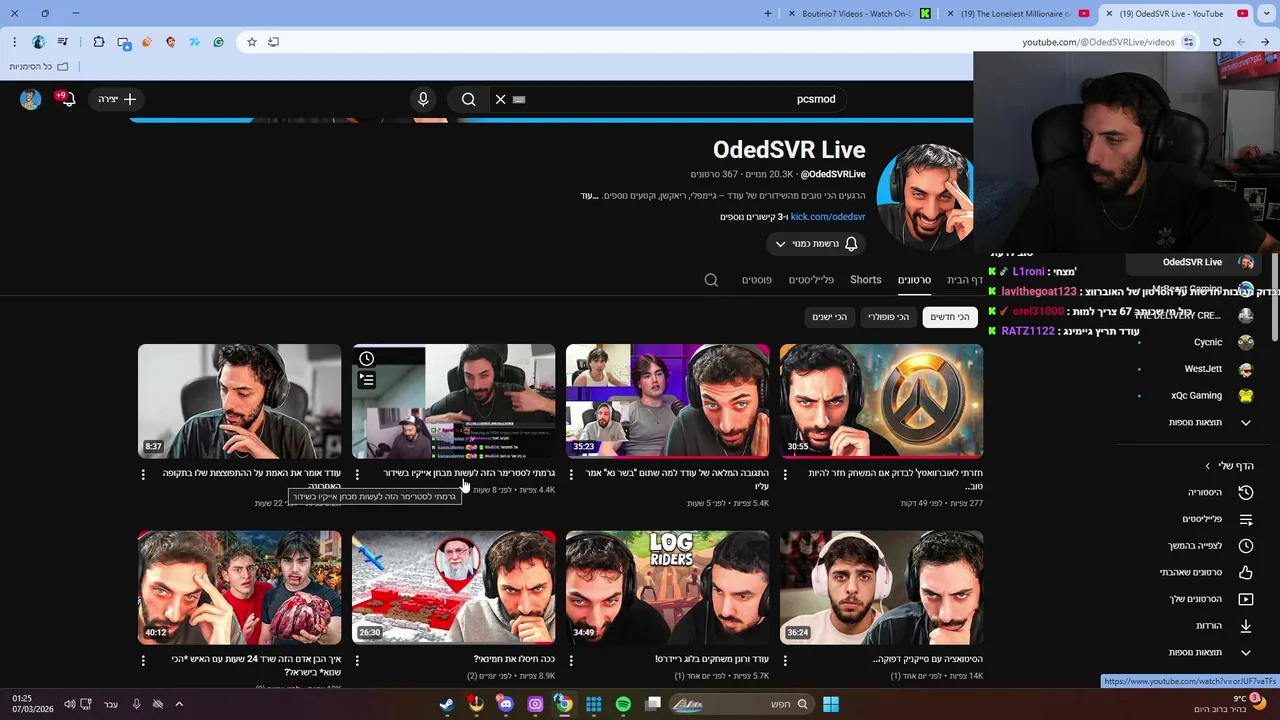Viewport: 1280px width, 720px height.
Task: Clear the pcsmod search query
Action: pyautogui.click(x=500, y=99)
